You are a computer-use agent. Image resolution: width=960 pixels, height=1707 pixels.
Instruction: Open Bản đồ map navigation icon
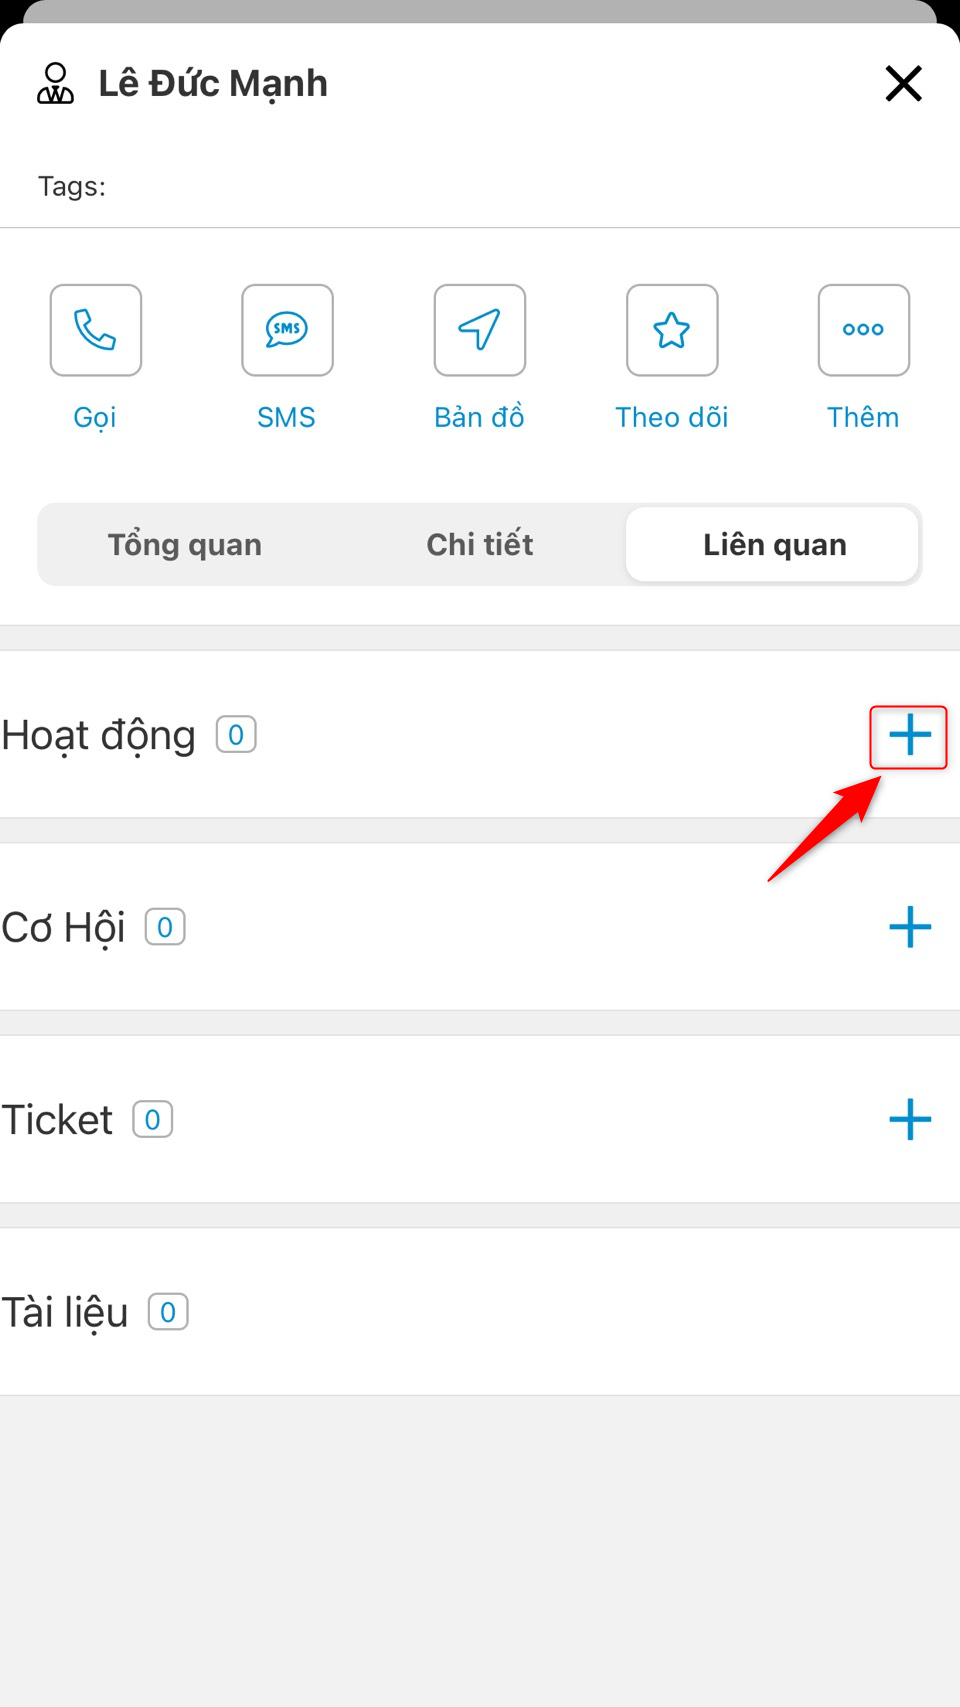[480, 330]
